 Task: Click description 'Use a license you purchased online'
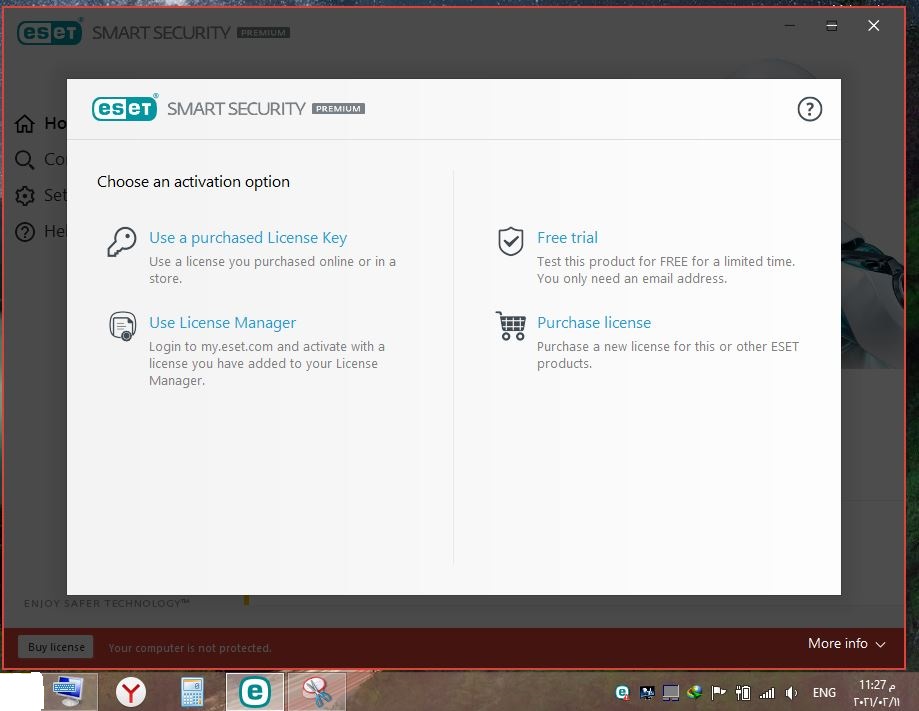[272, 270]
